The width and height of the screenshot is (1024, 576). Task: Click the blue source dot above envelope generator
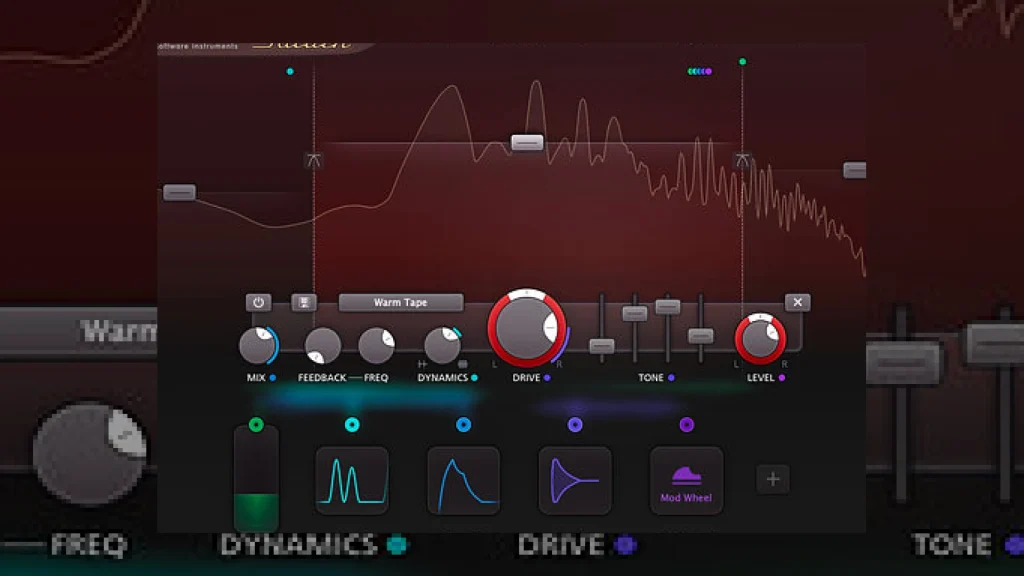pos(464,425)
